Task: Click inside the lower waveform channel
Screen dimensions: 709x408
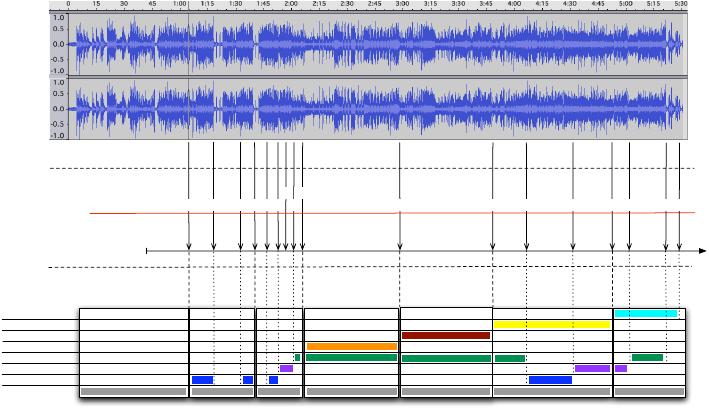Action: (380, 109)
